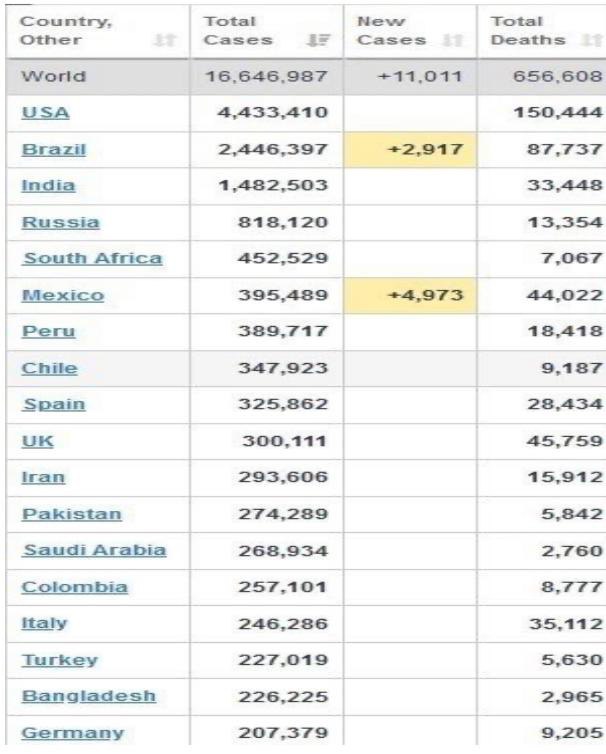The image size is (606, 754).
Task: Sort table using New Cases arrows
Action: 452,40
